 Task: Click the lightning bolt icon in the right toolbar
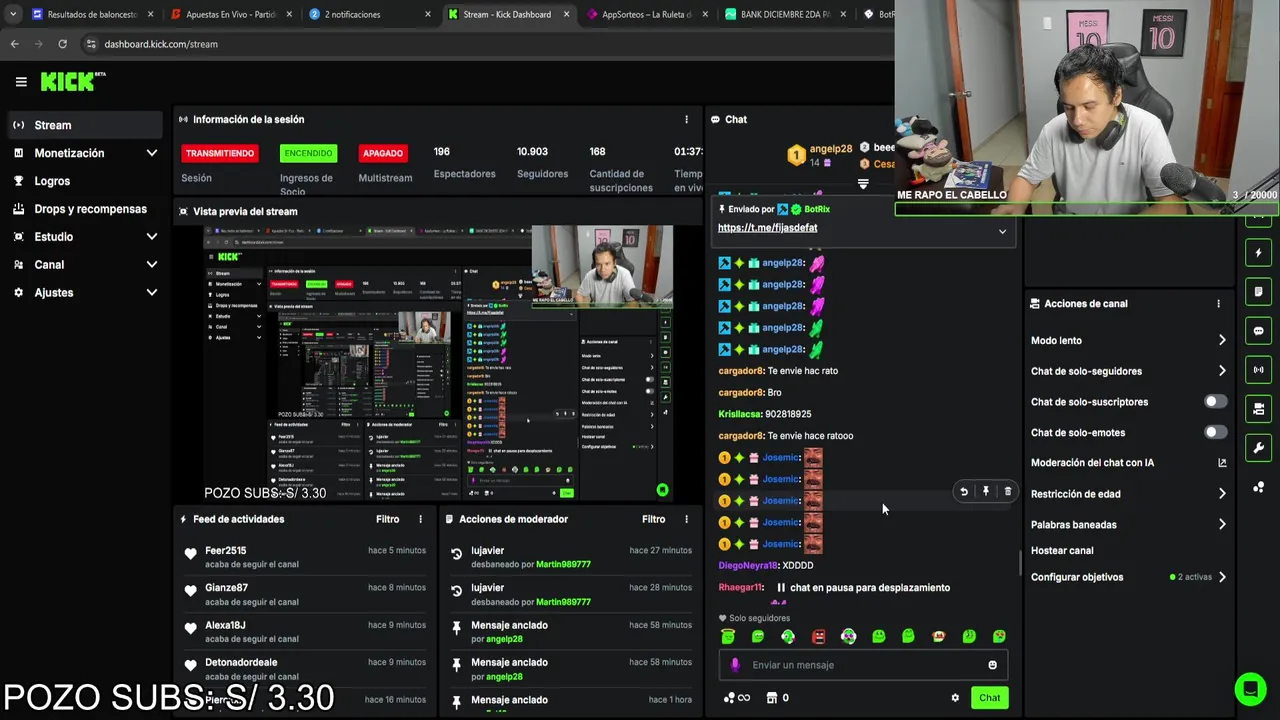[x=1258, y=253]
